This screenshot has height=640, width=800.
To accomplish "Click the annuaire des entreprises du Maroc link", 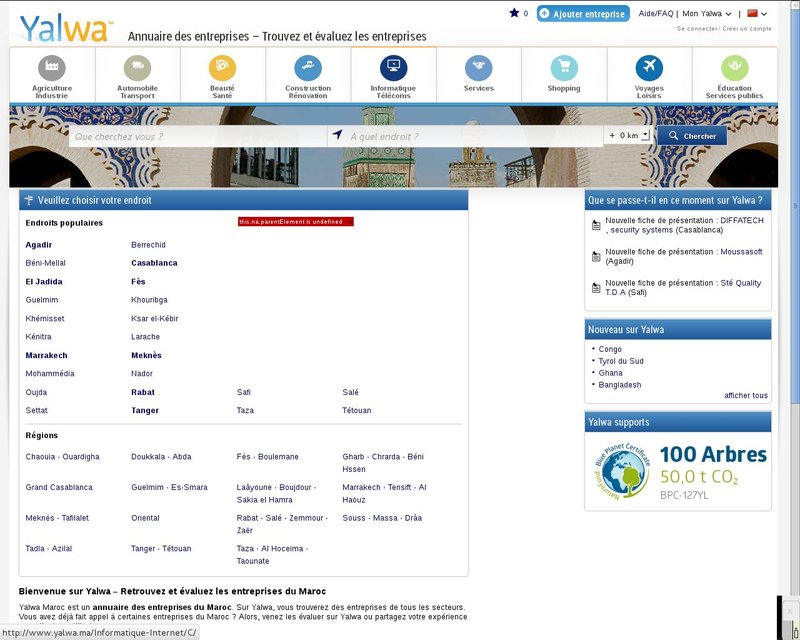I will [x=162, y=607].
